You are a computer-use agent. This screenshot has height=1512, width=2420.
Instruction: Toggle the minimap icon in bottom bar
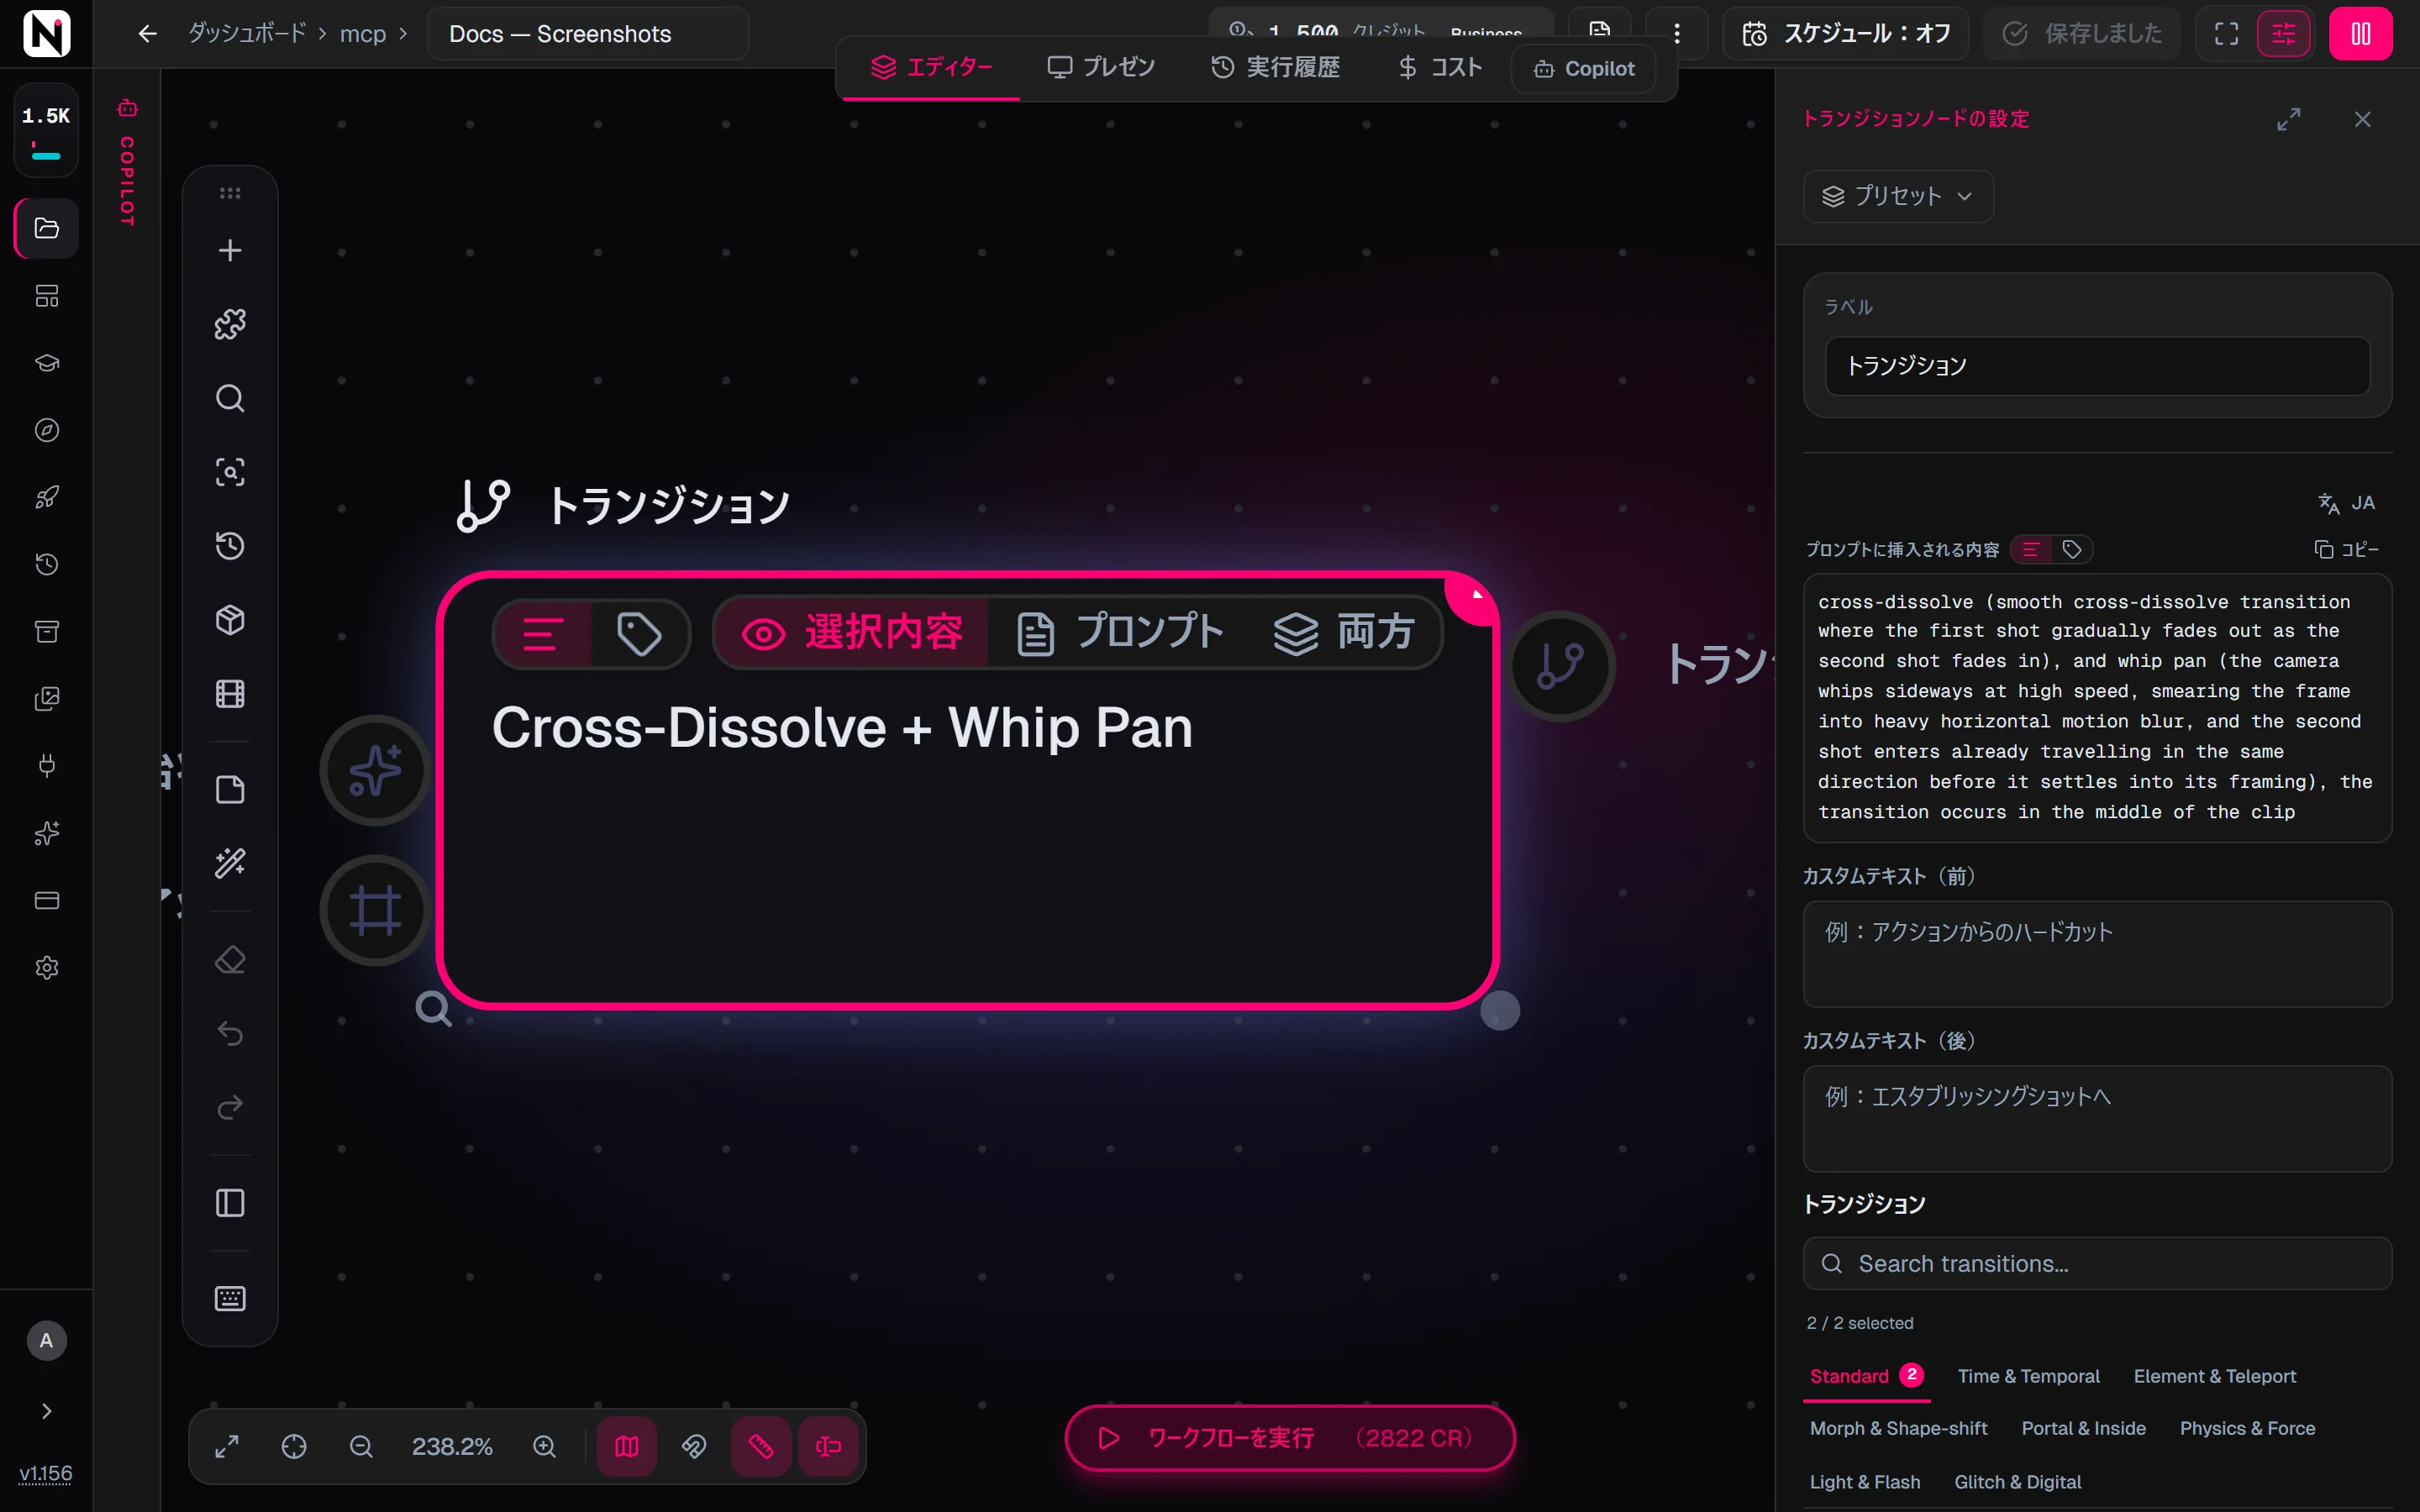(627, 1446)
